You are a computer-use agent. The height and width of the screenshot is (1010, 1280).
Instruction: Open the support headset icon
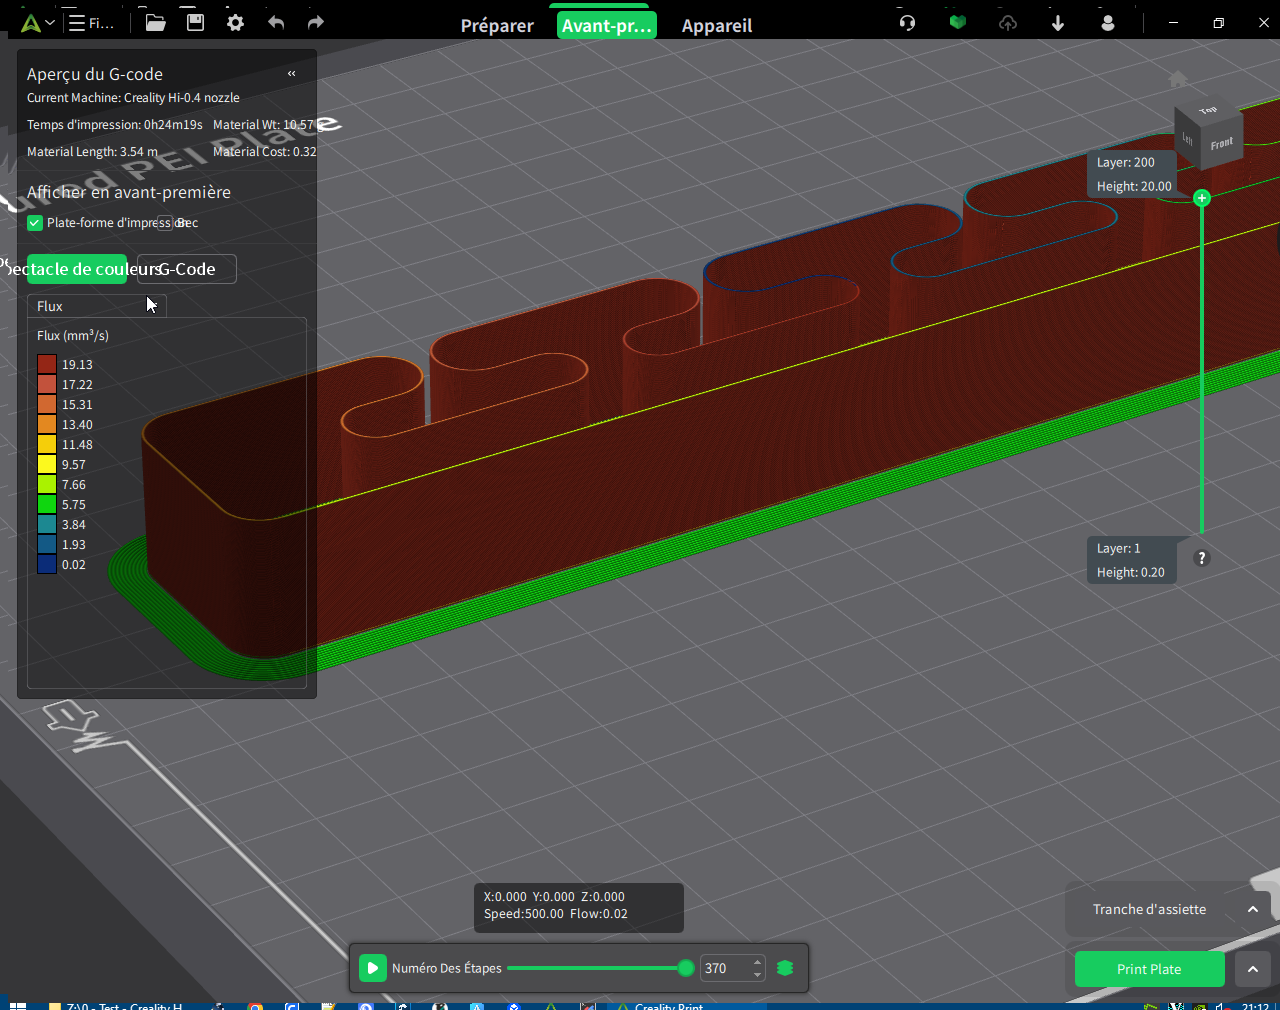pyautogui.click(x=907, y=22)
